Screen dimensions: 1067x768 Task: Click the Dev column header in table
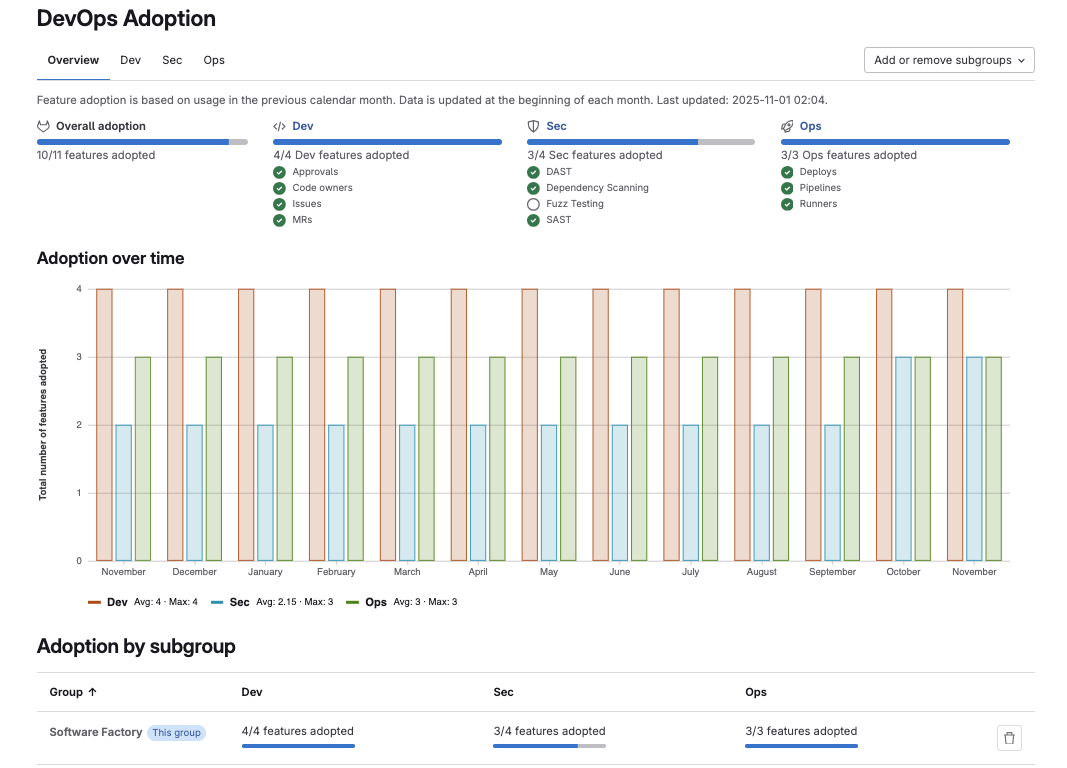click(252, 692)
